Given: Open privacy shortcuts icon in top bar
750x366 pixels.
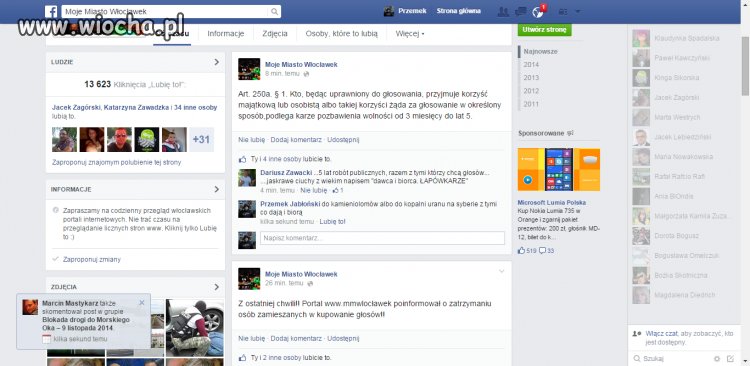Looking at the screenshot, I should tap(563, 11).
